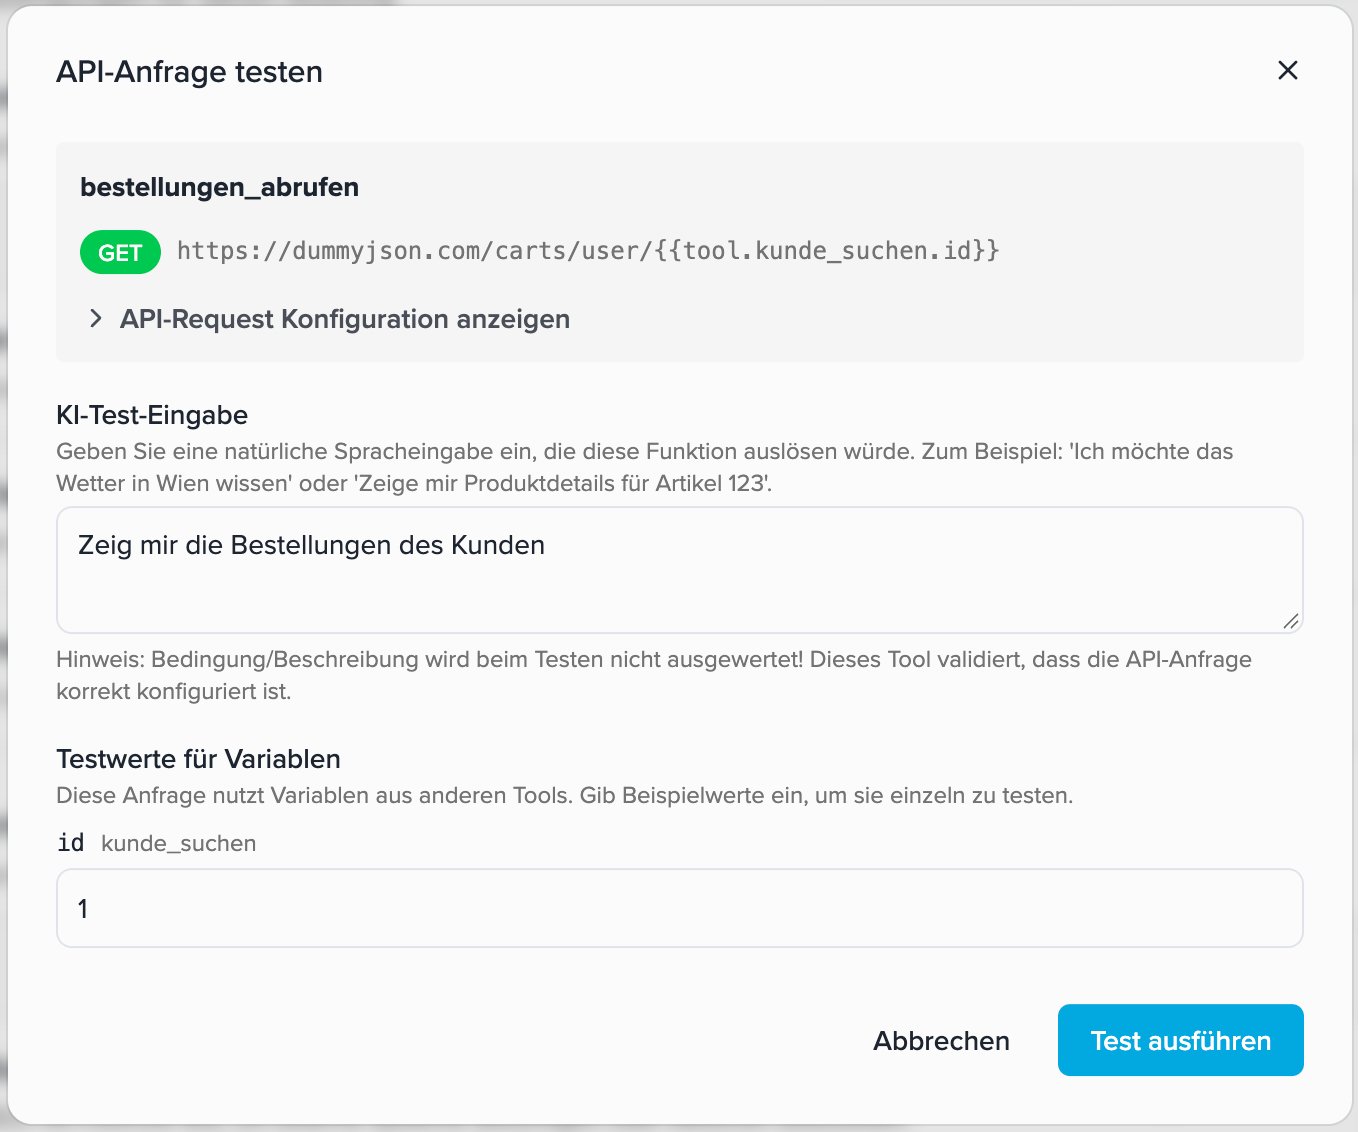Expand API-Request Konfiguration anzeigen chevron

[x=96, y=319]
